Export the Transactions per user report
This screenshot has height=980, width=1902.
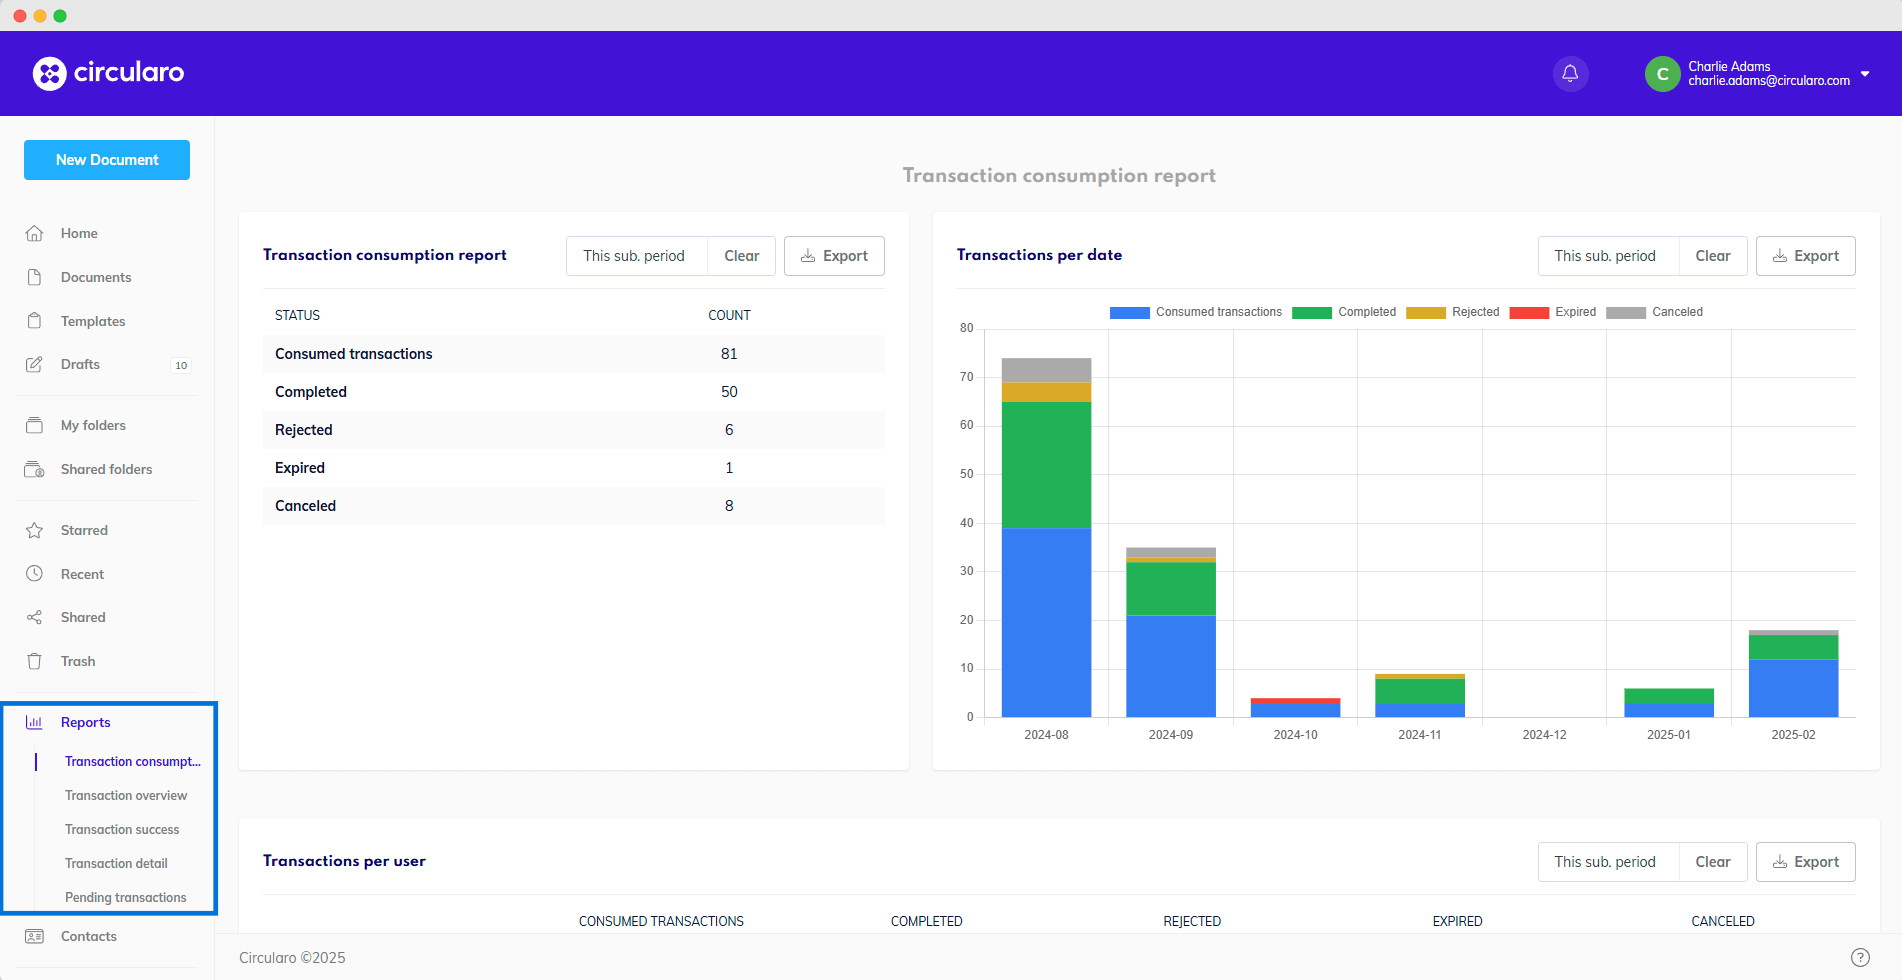[1805, 862]
